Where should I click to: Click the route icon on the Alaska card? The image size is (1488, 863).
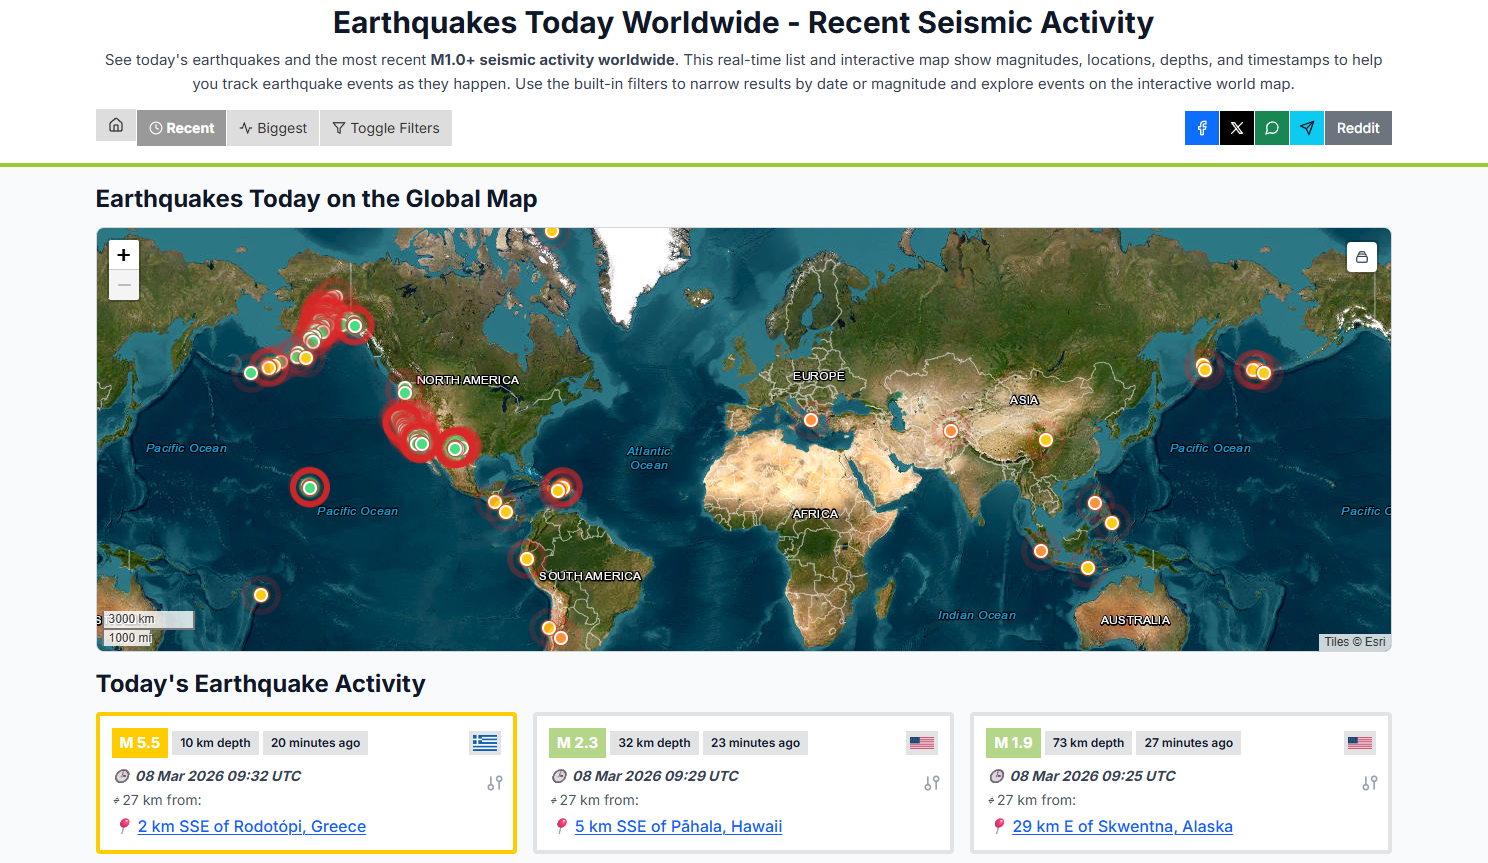1370,783
